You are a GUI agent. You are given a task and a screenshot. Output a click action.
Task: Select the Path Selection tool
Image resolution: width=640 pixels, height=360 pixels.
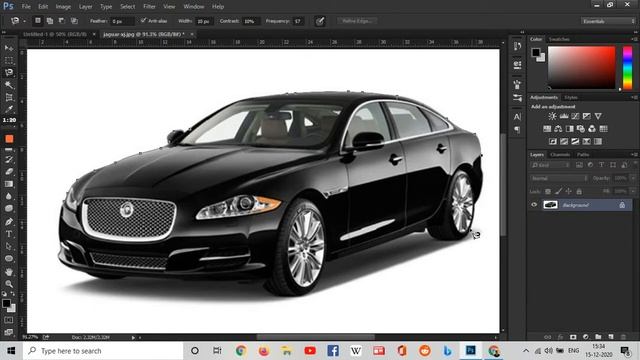click(x=9, y=246)
